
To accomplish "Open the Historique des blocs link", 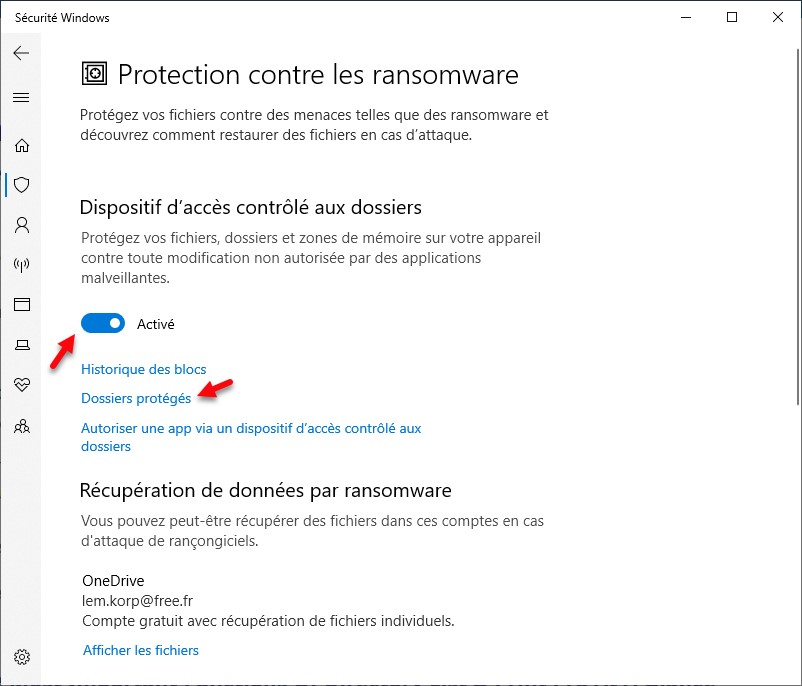I will click(143, 370).
